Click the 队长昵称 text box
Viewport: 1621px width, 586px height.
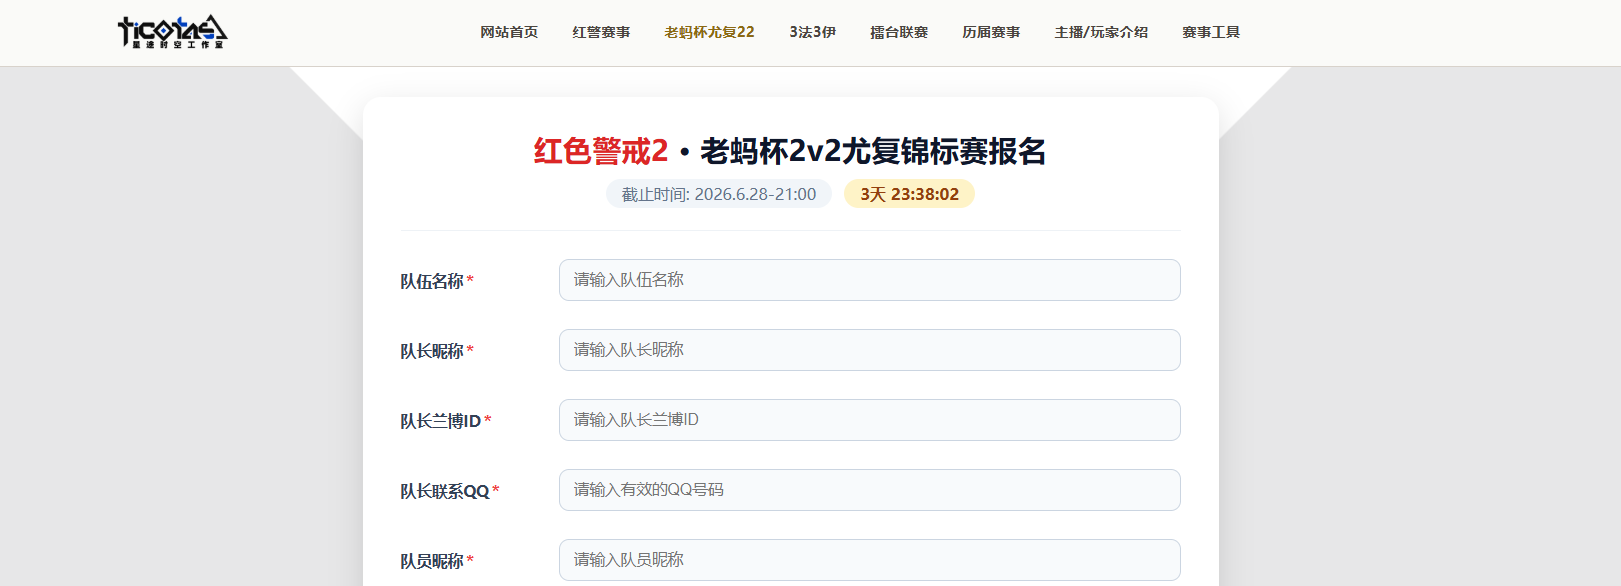click(870, 350)
